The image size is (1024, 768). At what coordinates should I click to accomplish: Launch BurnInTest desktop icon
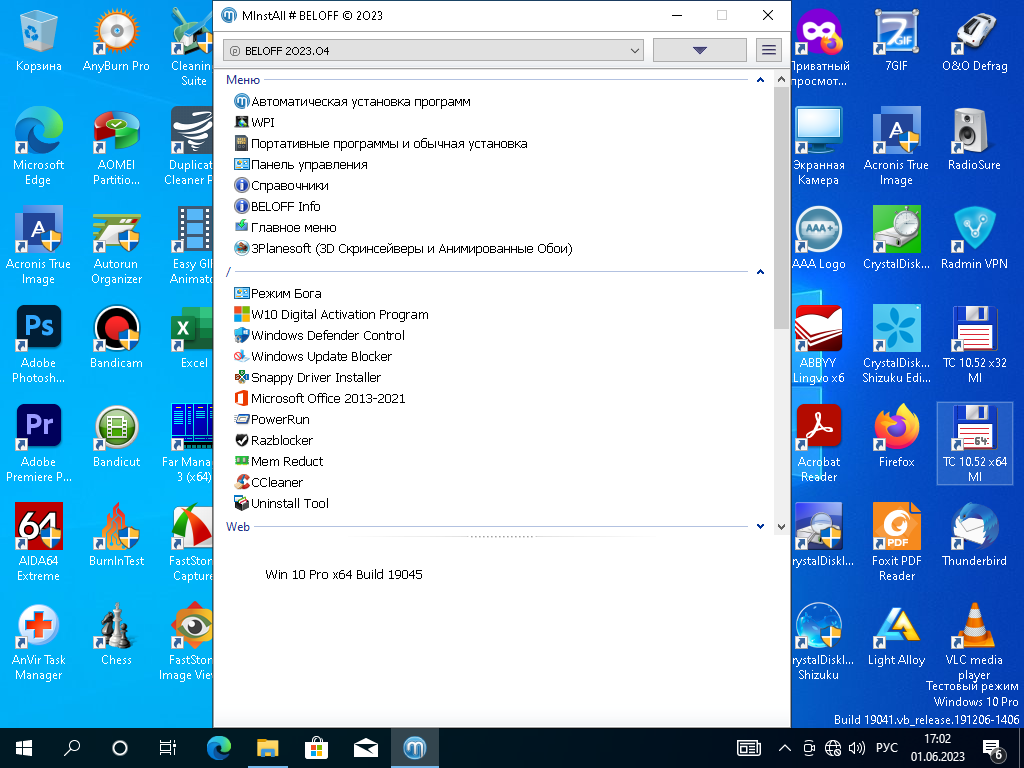(x=116, y=536)
